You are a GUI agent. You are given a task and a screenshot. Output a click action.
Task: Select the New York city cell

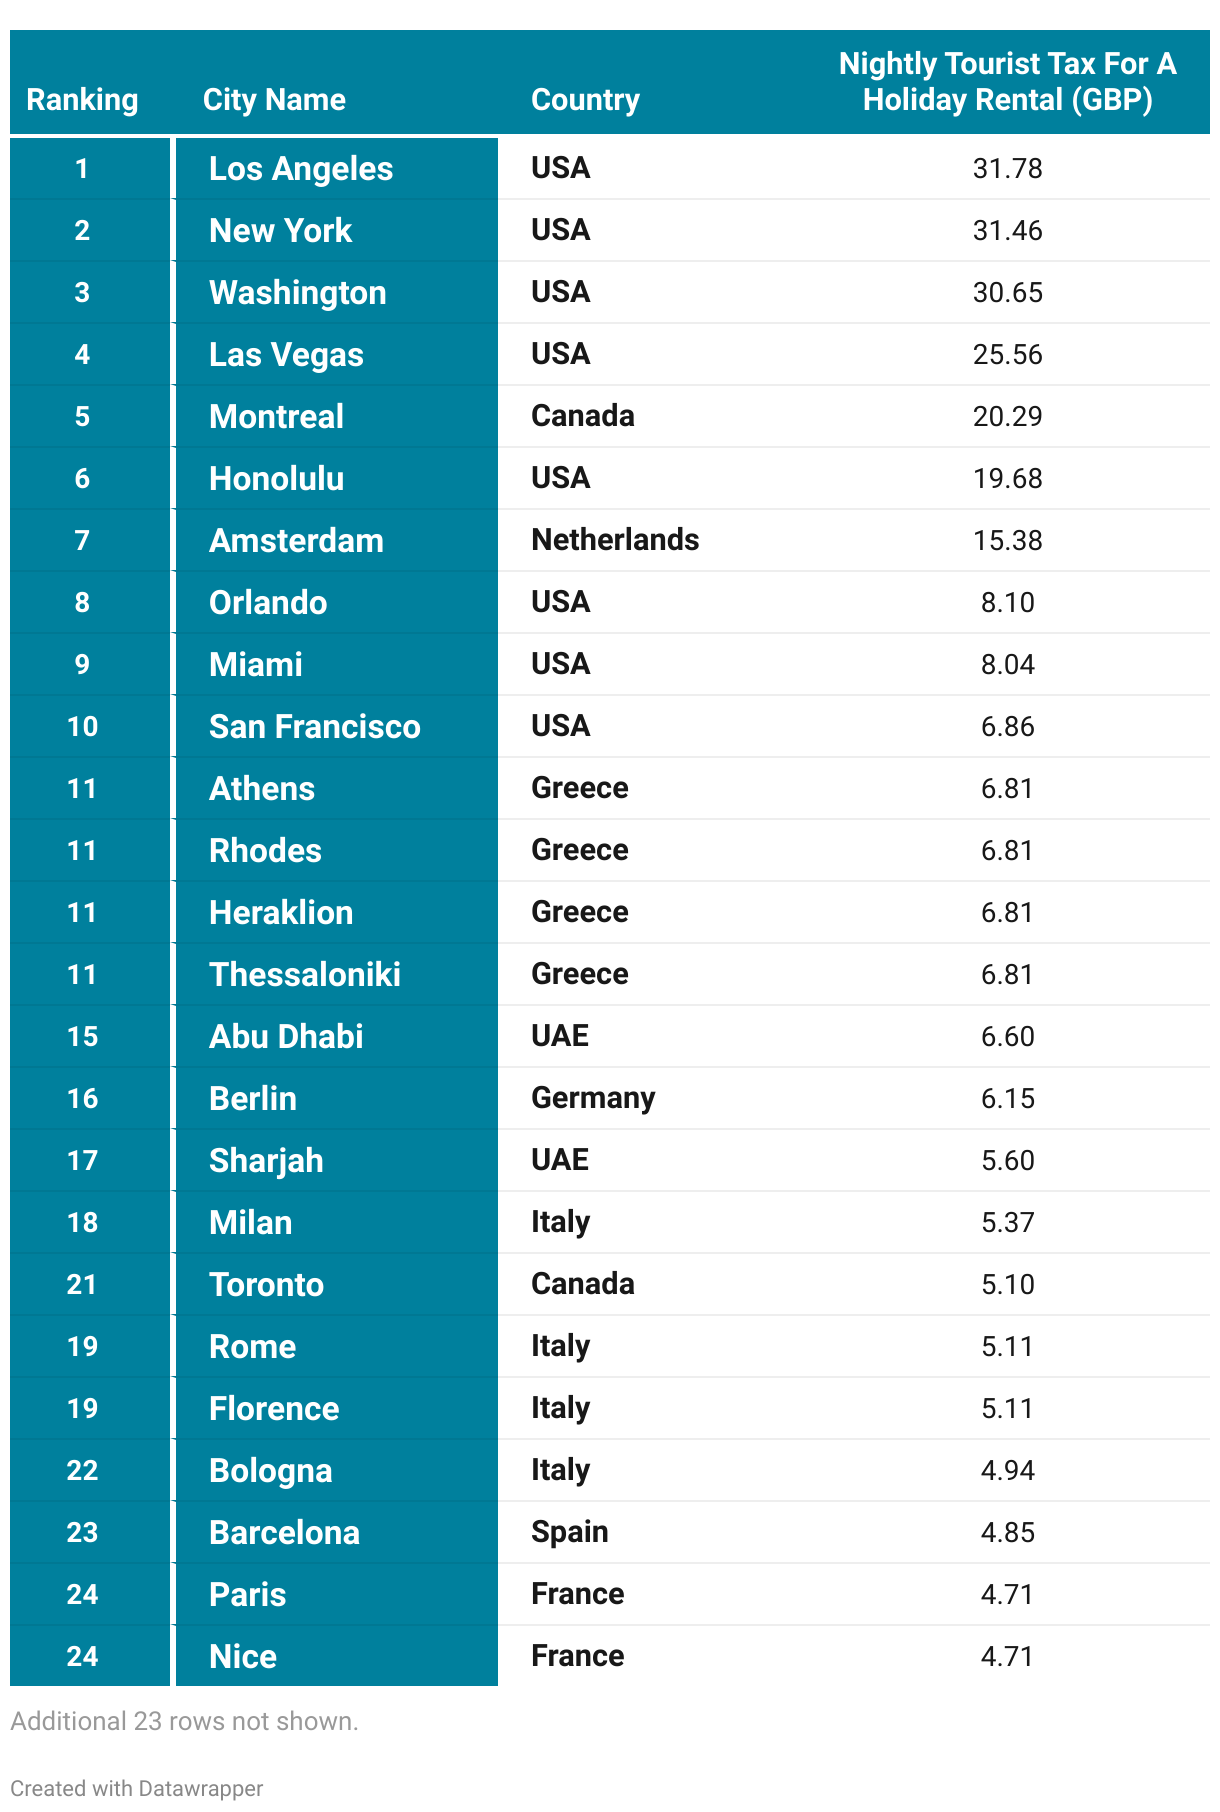click(x=281, y=231)
